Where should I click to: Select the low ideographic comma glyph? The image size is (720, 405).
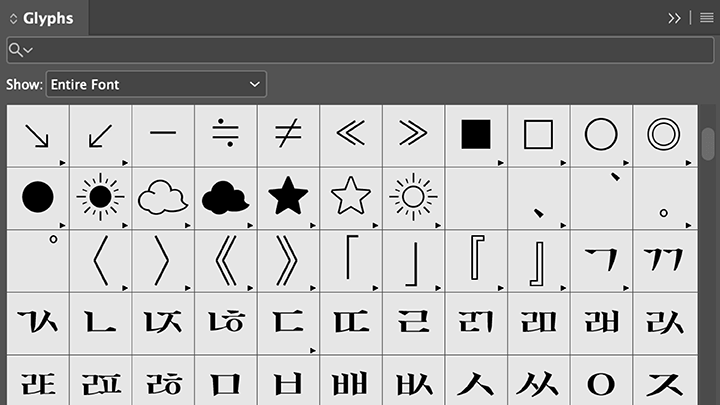[x=539, y=198]
